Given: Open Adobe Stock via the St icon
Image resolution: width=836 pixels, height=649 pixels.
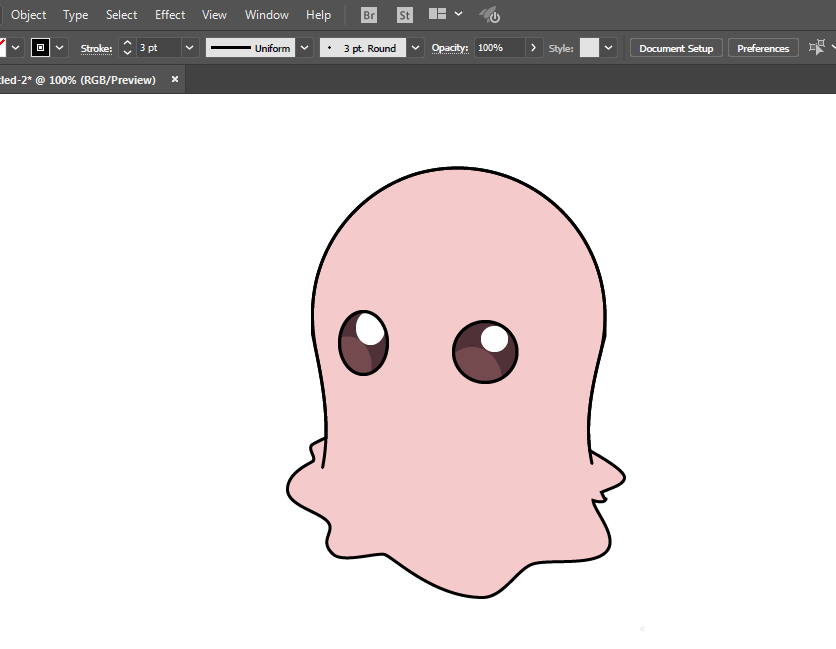Looking at the screenshot, I should point(404,15).
